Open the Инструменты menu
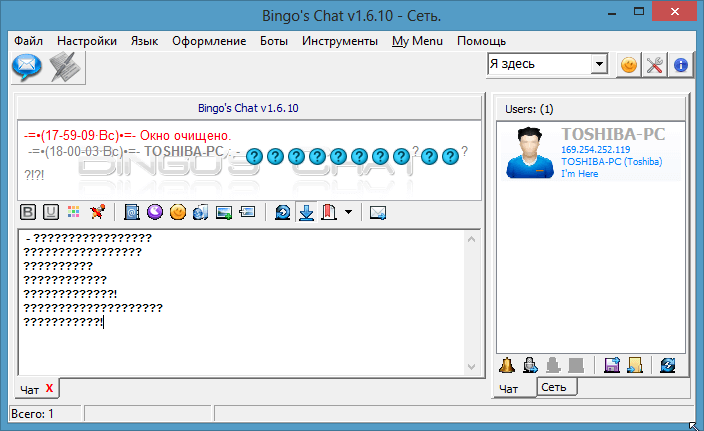Screen dimensions: 704x431 point(339,41)
